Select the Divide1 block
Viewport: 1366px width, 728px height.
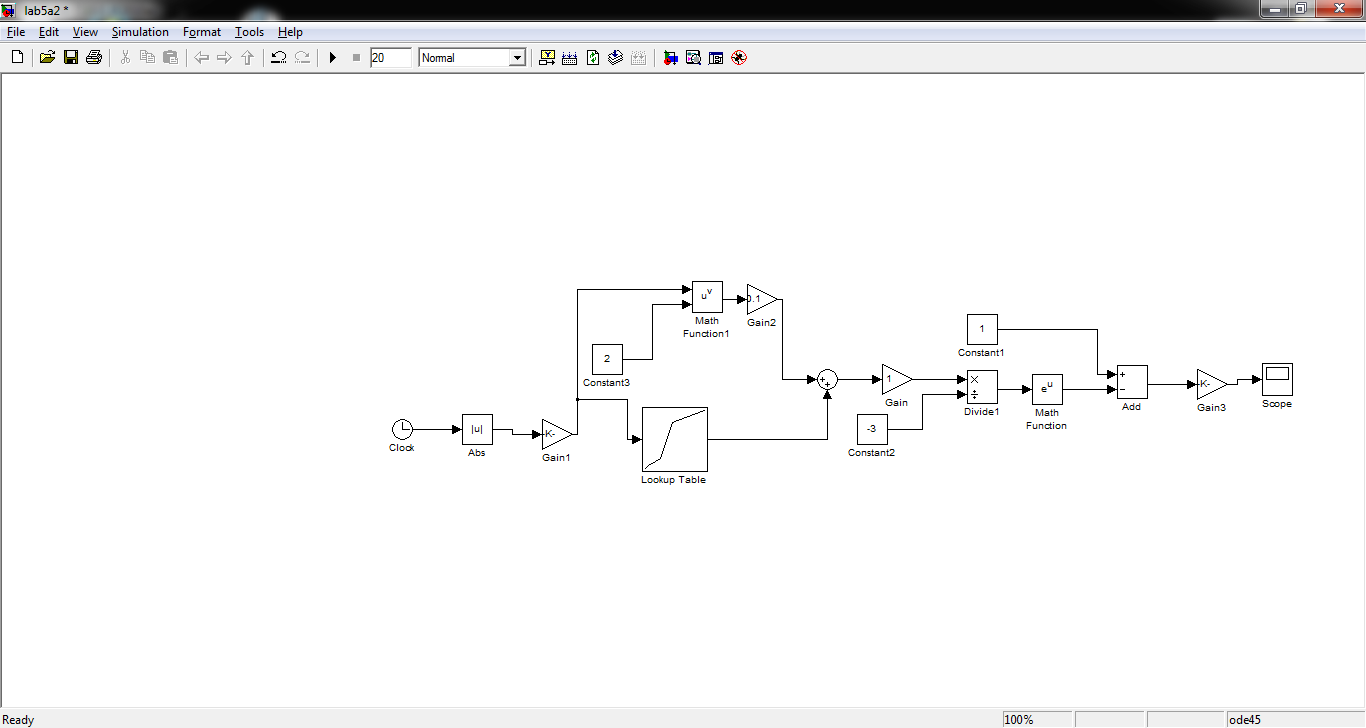(982, 387)
